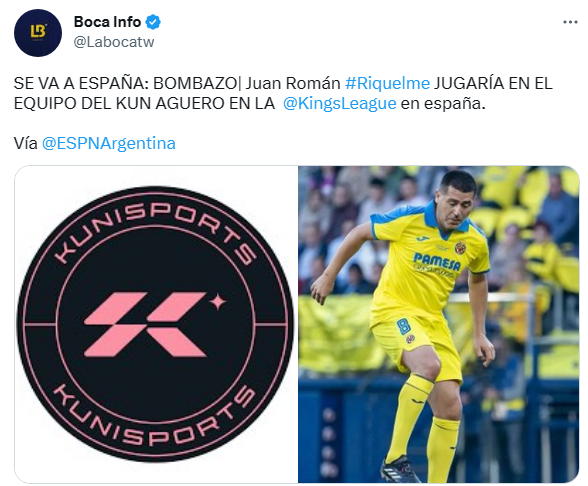Visit the @Labocatw handle

[x=114, y=42]
